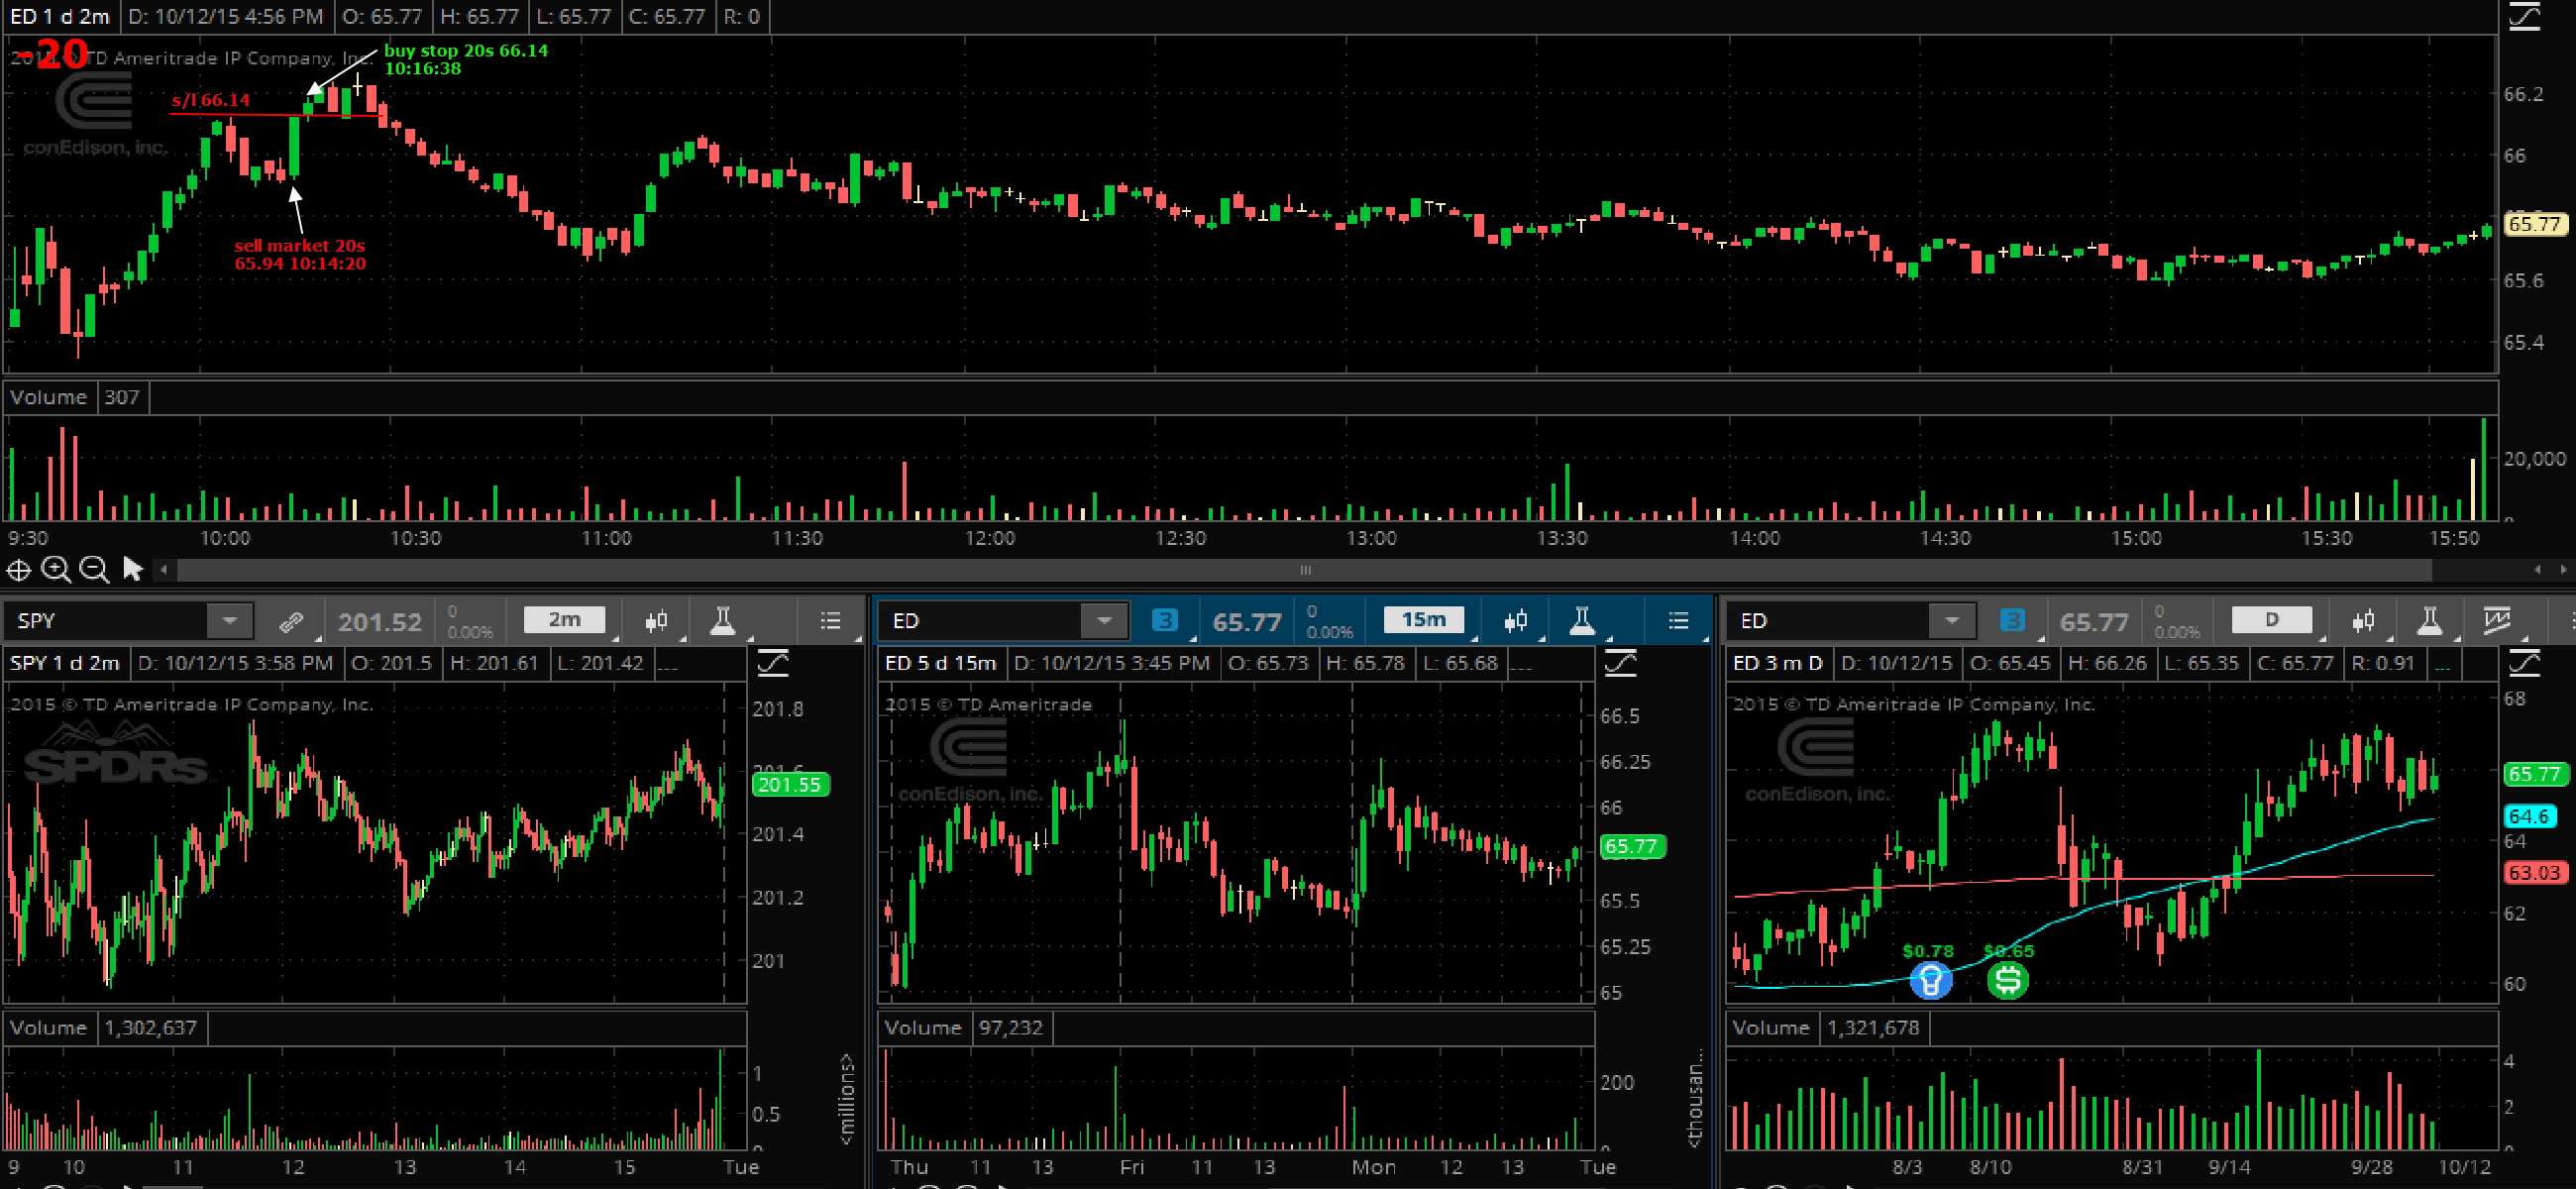Click the horizontal scrollbar under the top chart

1304,570
